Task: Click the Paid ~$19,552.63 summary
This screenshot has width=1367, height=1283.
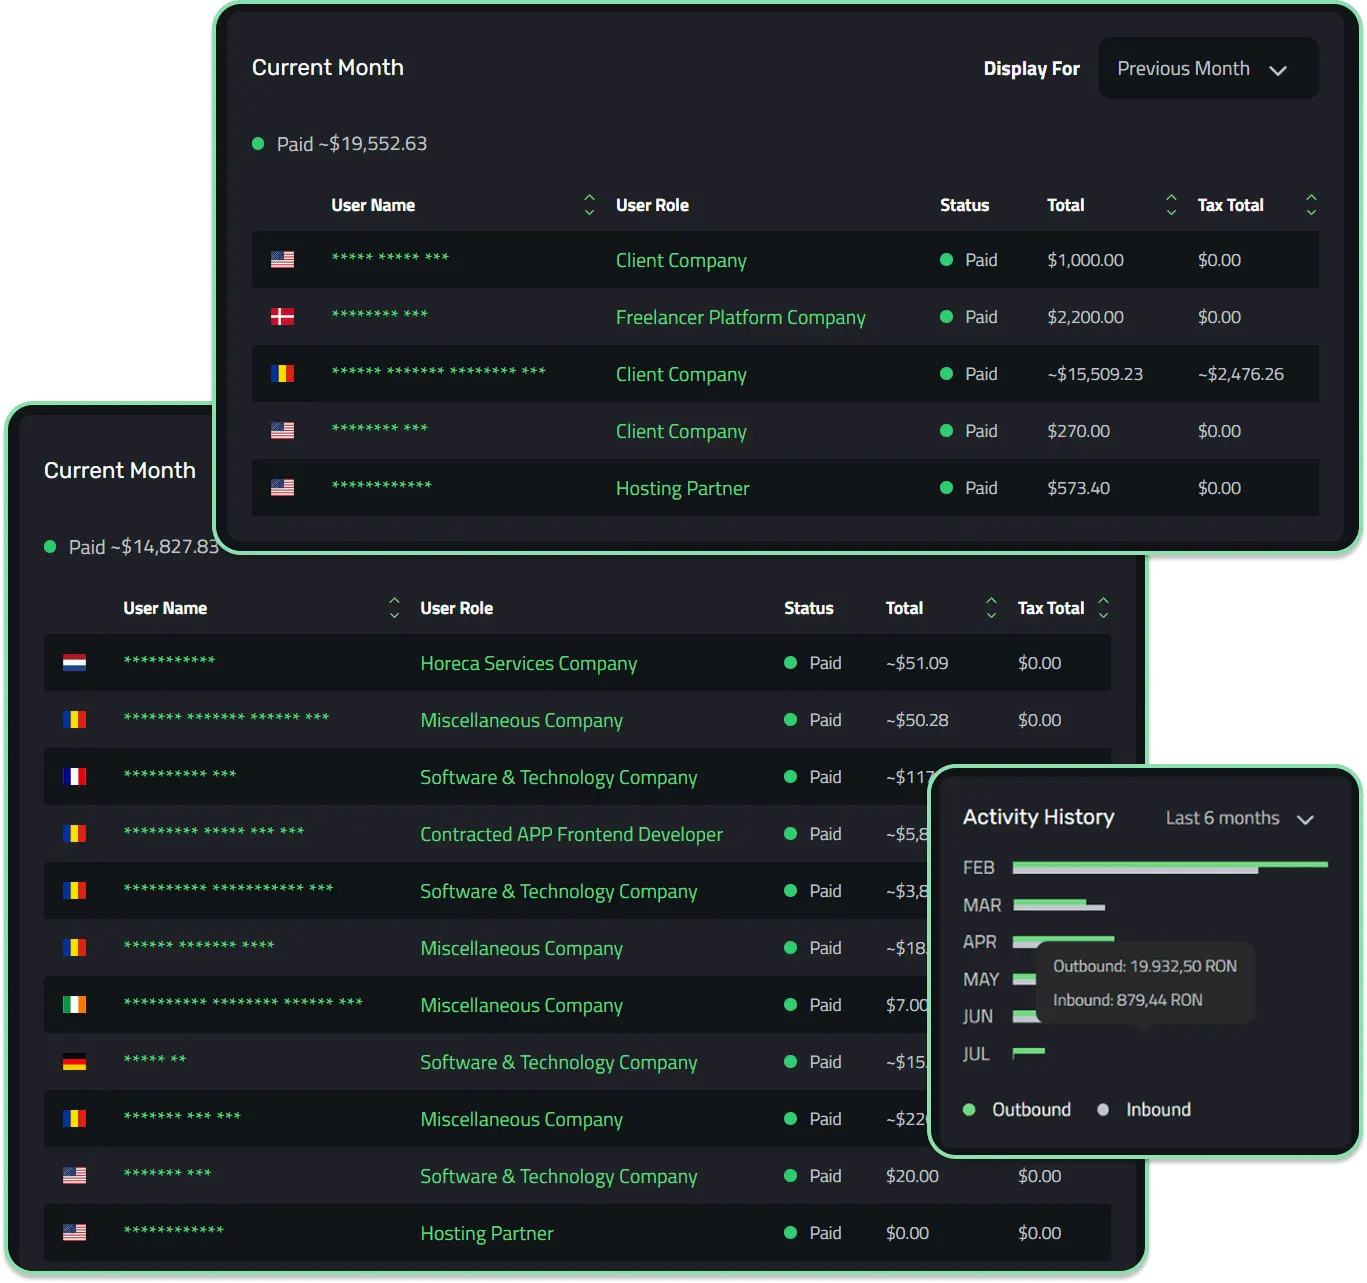Action: [340, 144]
